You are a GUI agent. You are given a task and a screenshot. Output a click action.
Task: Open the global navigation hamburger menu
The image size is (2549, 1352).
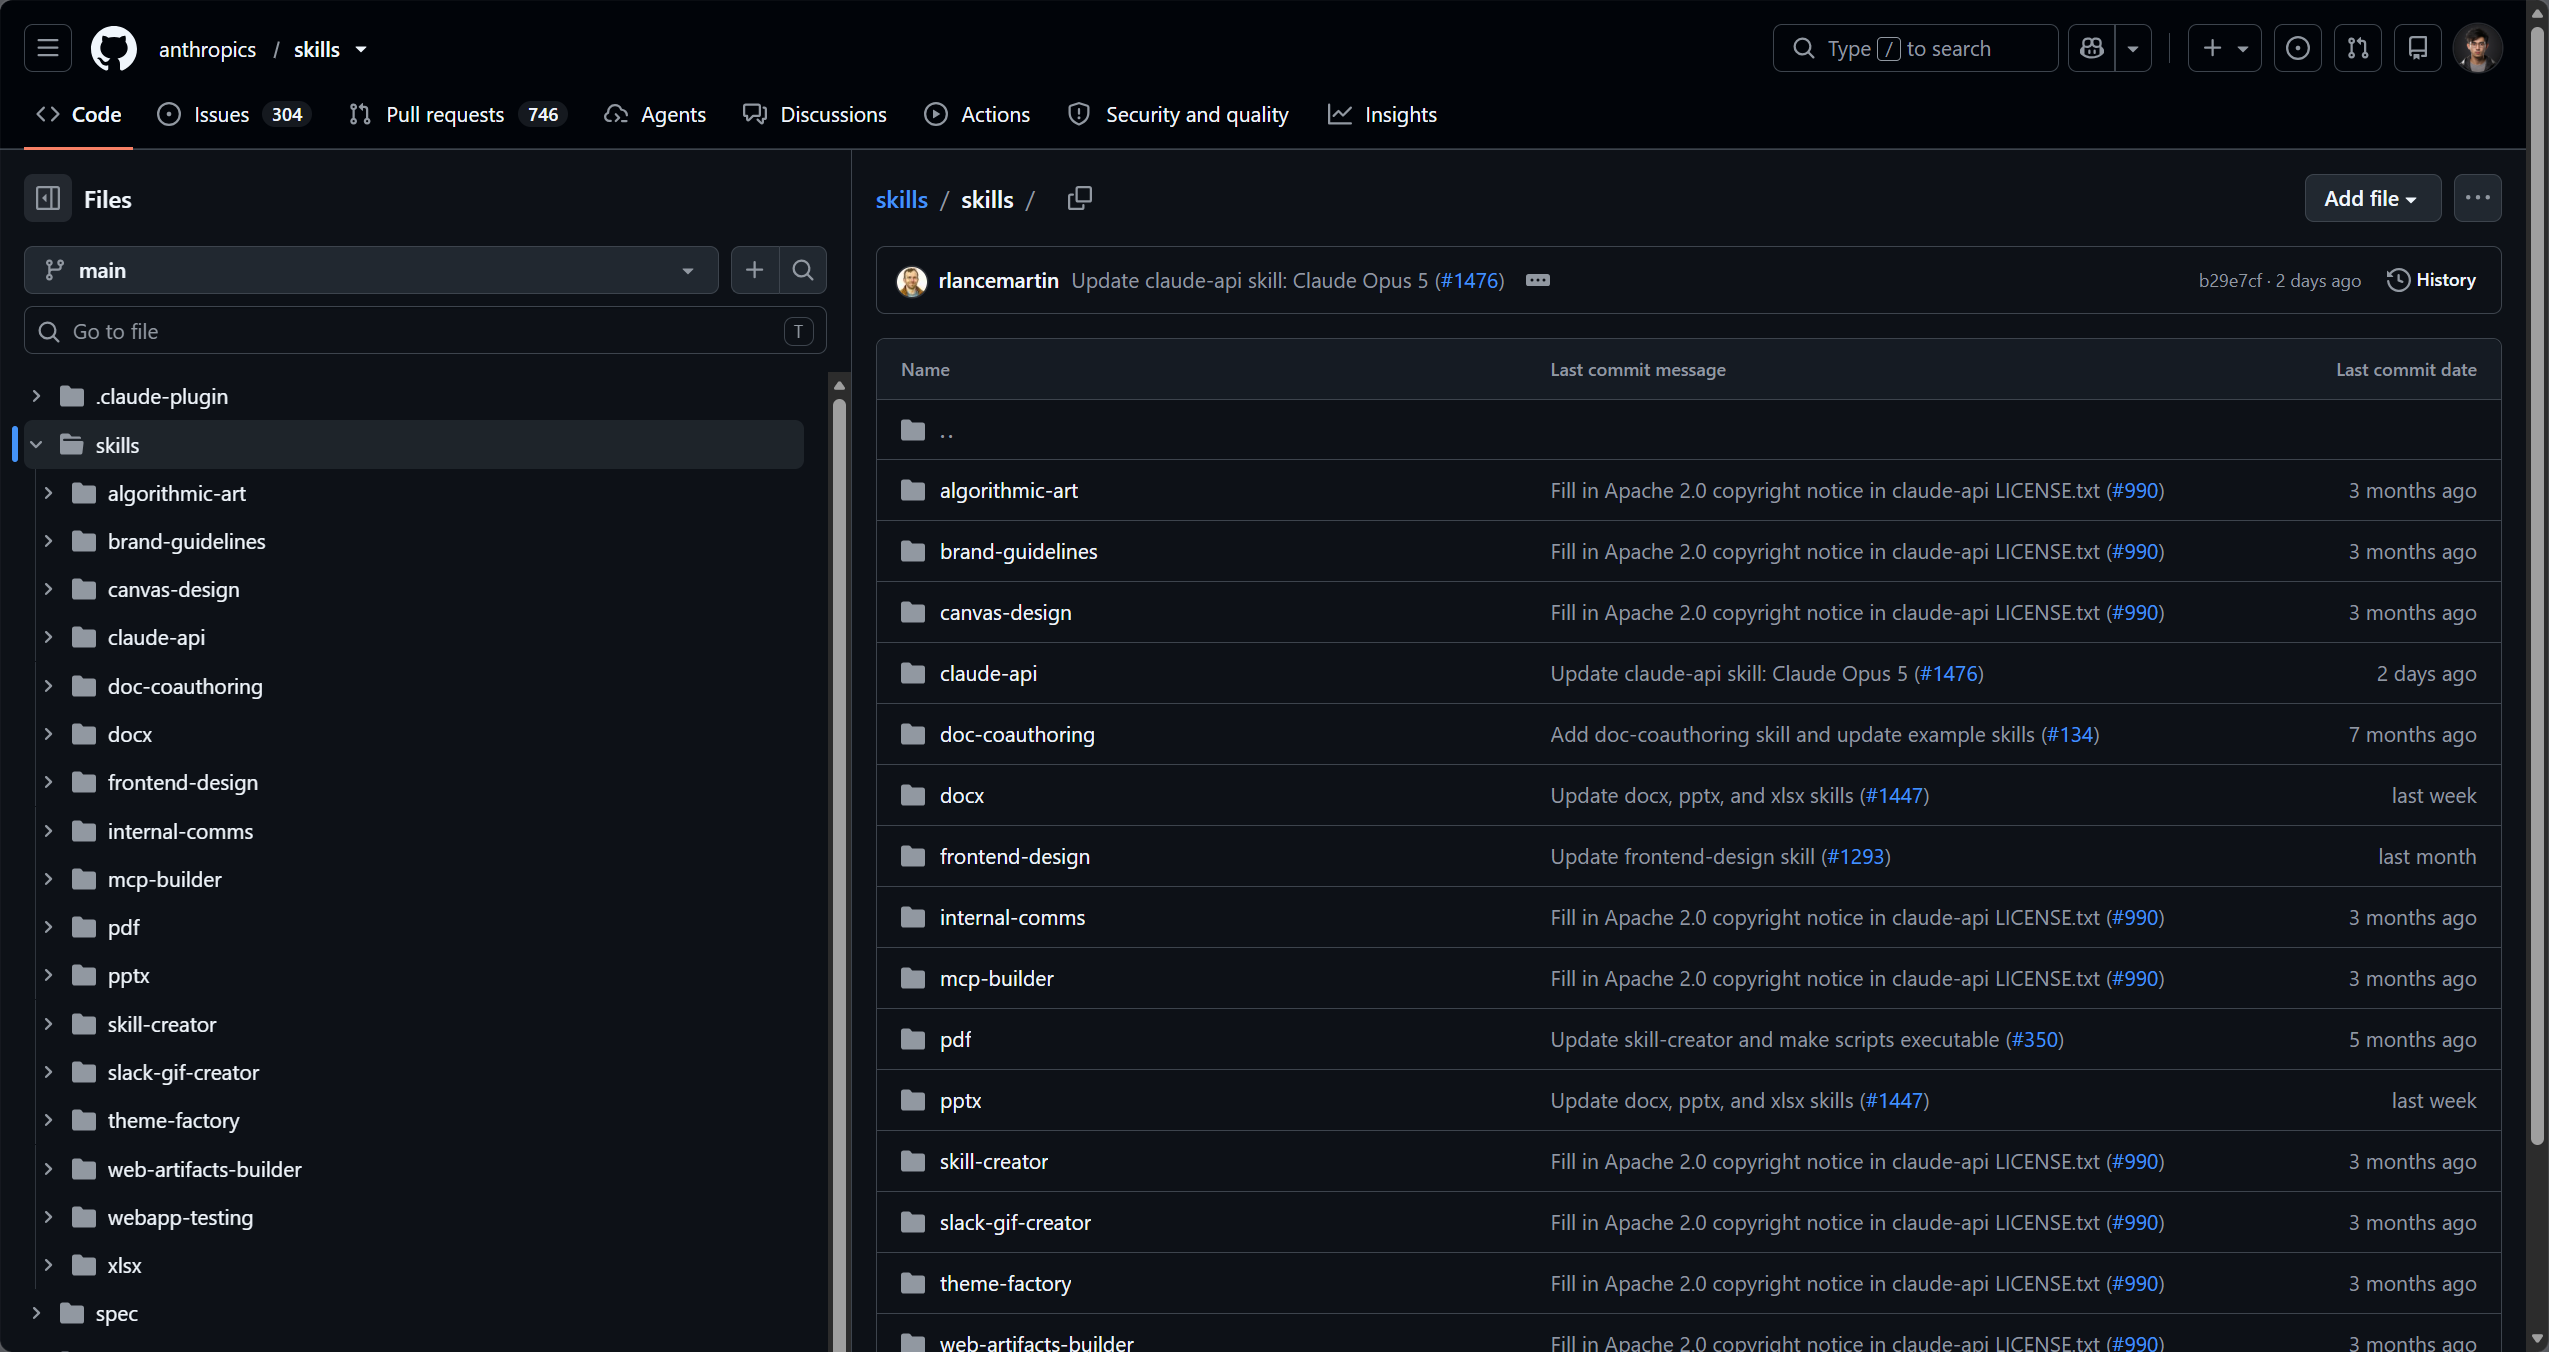click(48, 48)
